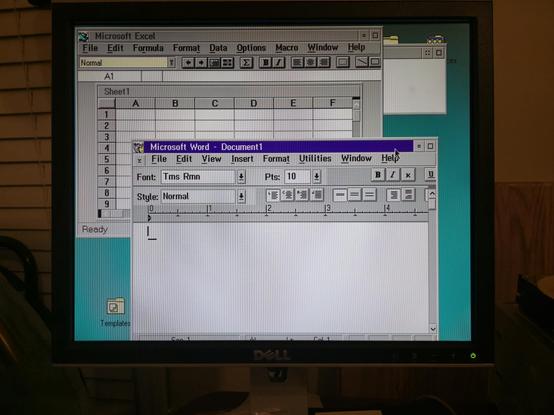The width and height of the screenshot is (554, 415).
Task: Open Excel Macro menu
Action: point(287,47)
